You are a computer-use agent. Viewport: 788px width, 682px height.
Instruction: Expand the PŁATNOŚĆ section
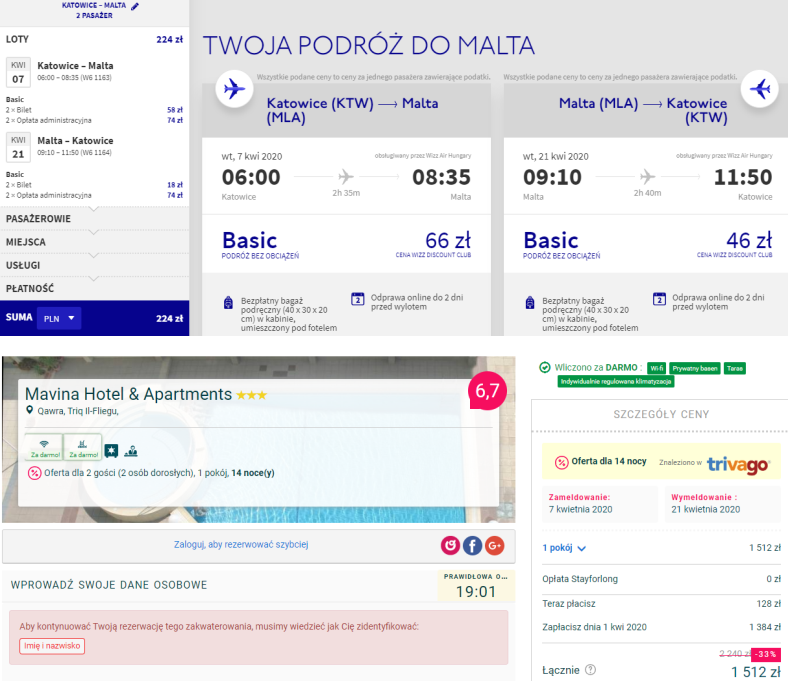point(94,288)
